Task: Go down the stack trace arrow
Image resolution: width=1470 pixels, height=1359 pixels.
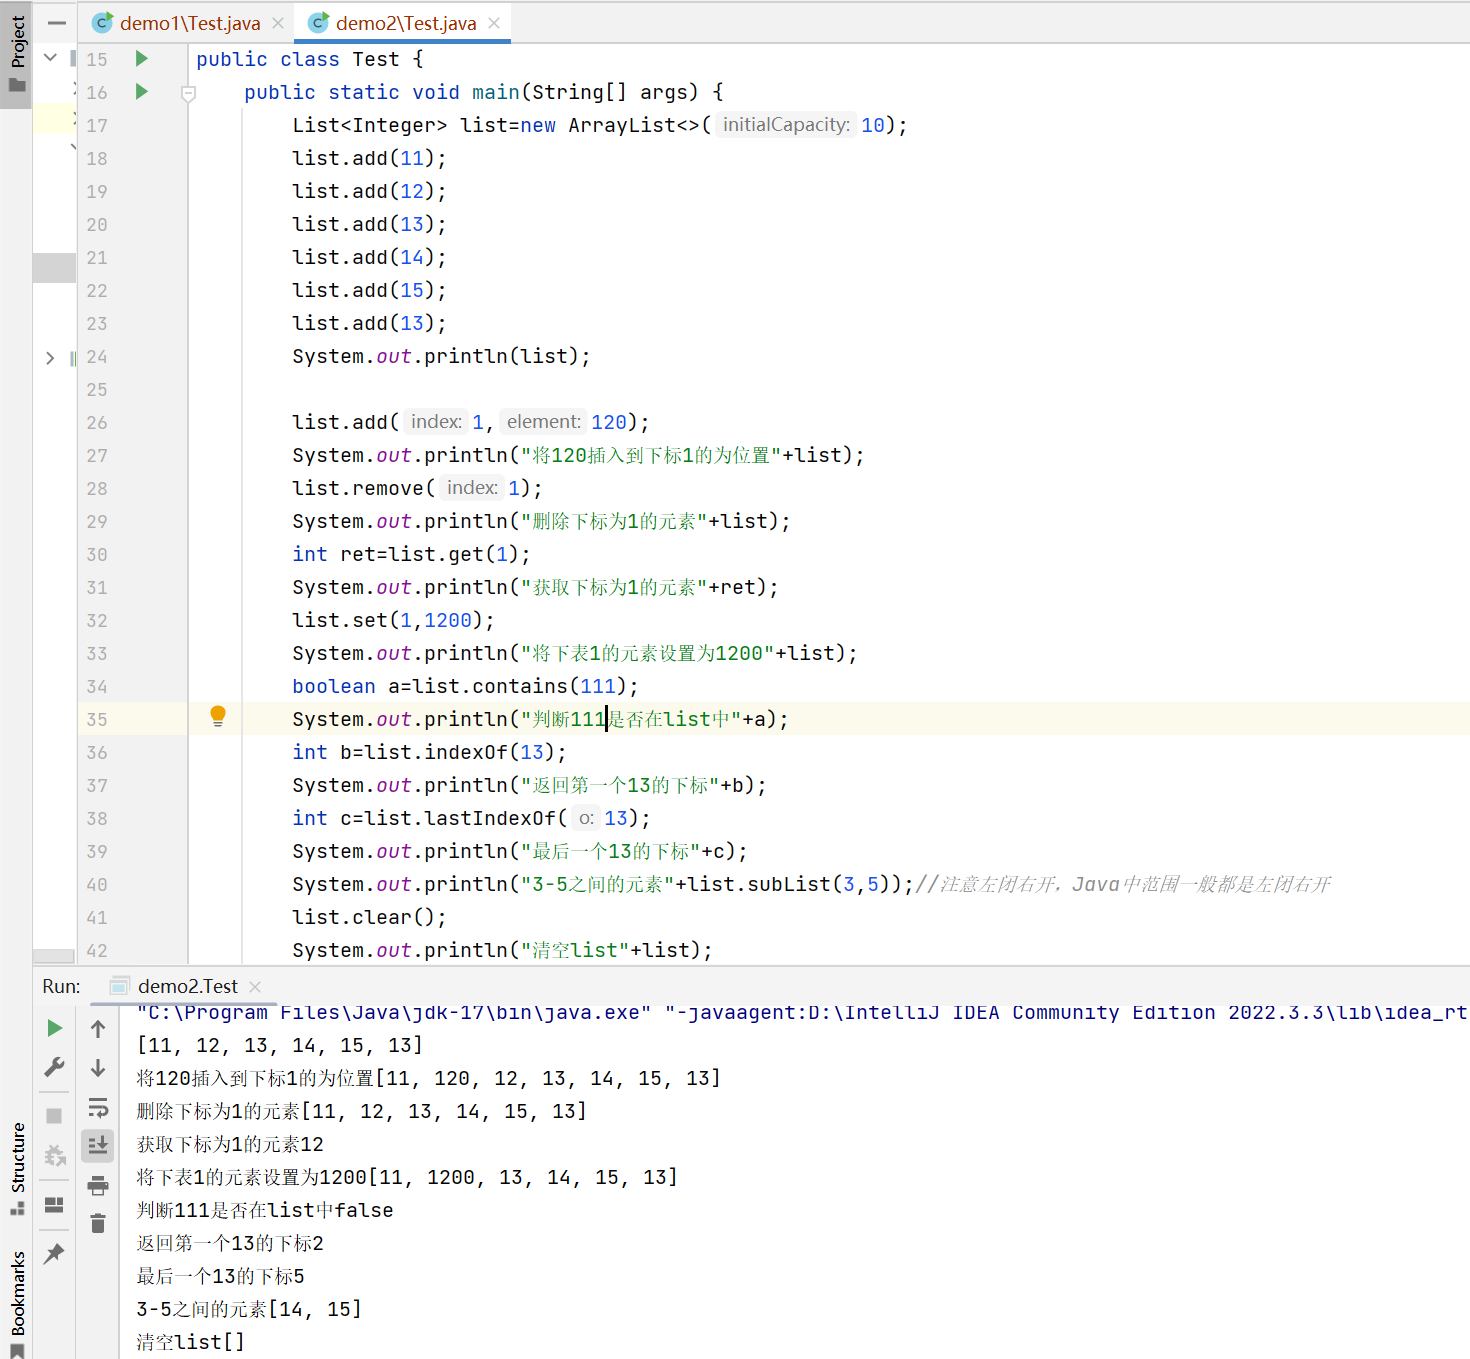Action: (x=98, y=1068)
